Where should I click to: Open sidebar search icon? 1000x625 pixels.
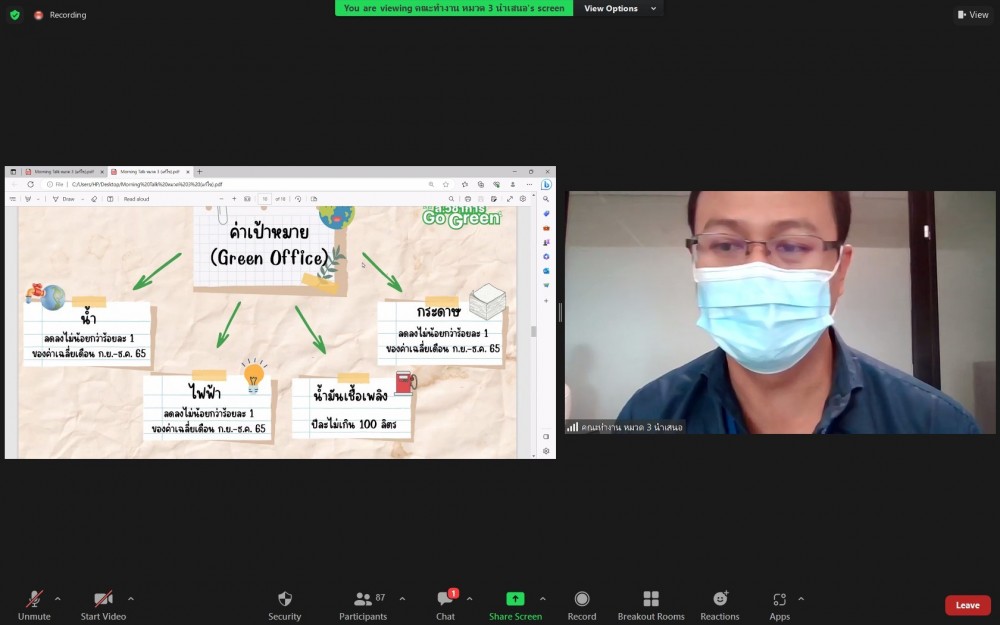546,199
